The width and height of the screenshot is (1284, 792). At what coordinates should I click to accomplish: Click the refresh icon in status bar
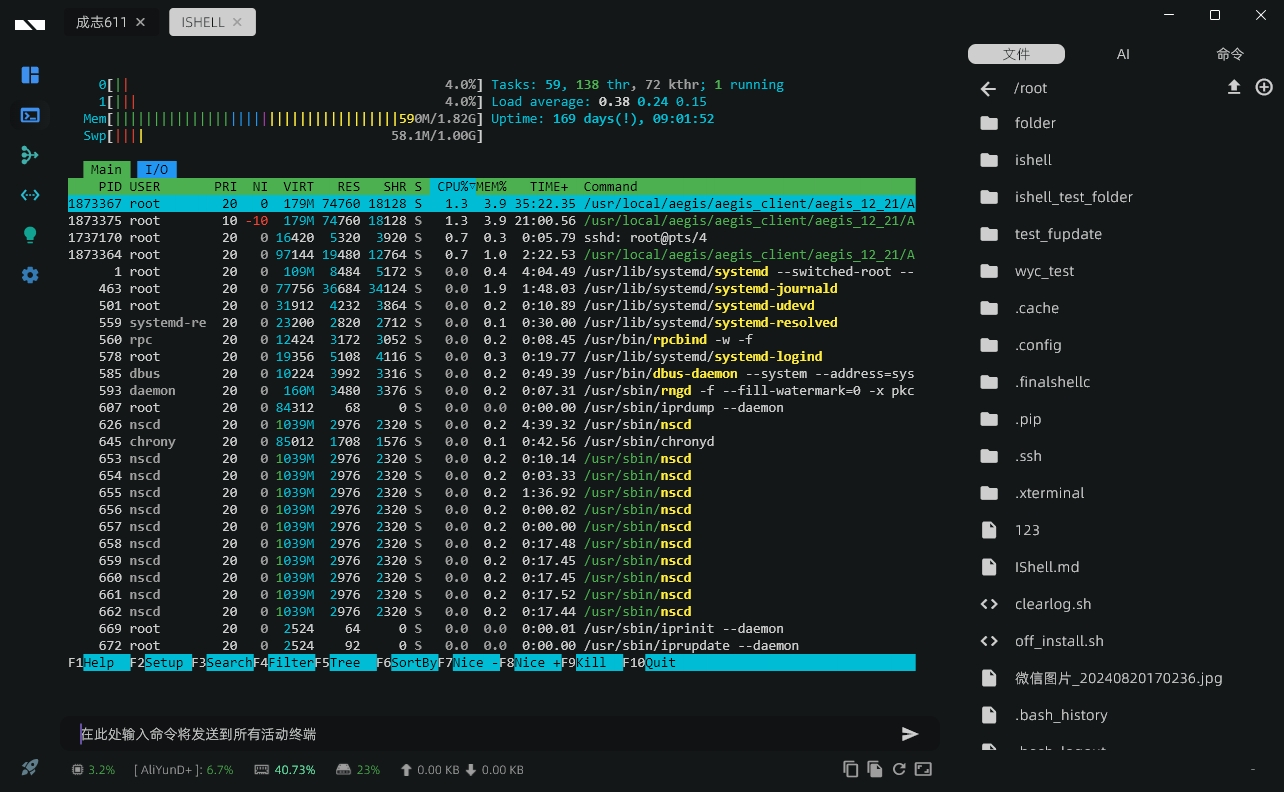[x=899, y=769]
